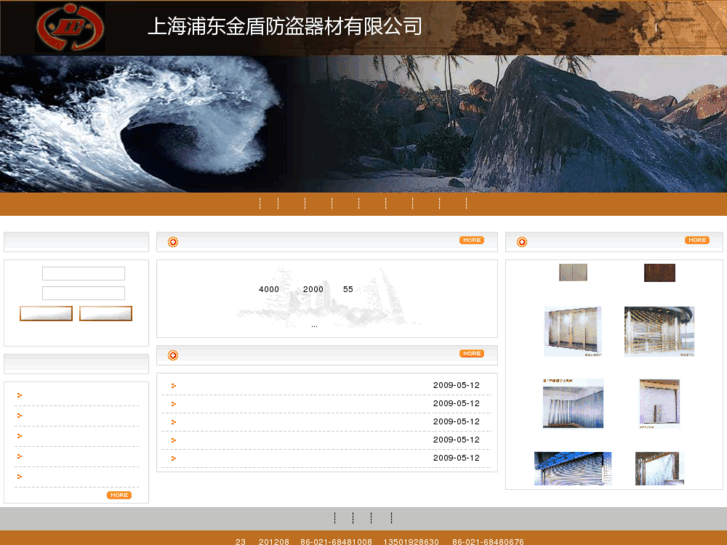The image size is (727, 545).
Task: Open the dark brown wooden door thumbnail
Action: tap(659, 273)
